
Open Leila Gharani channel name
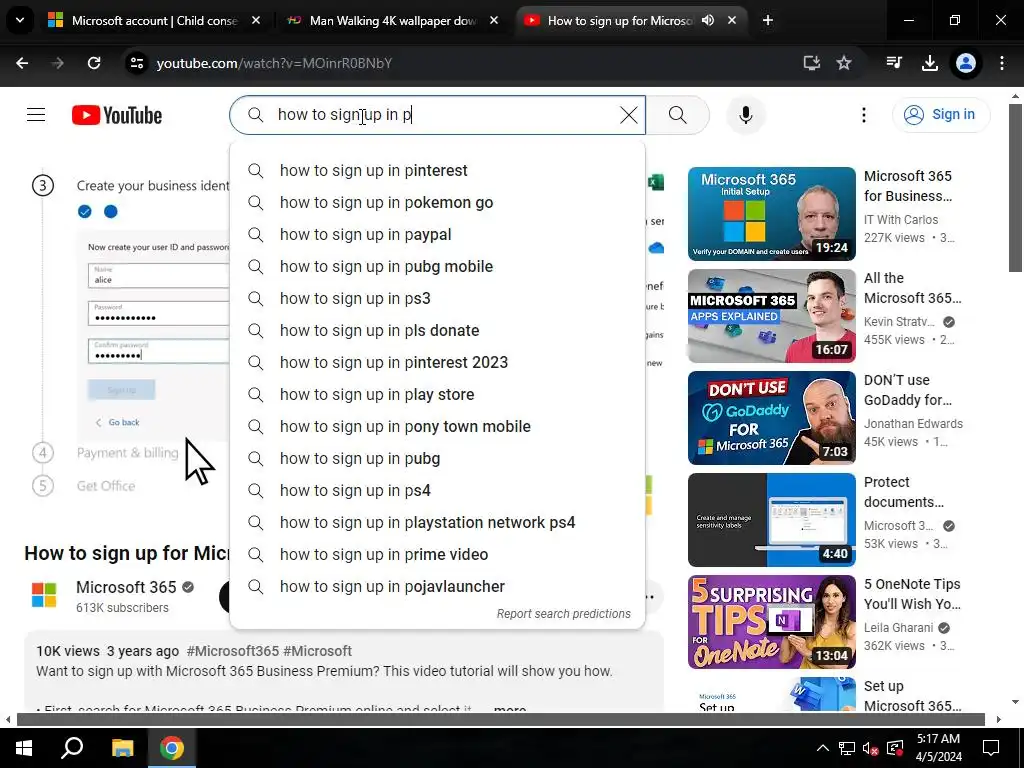[898, 627]
